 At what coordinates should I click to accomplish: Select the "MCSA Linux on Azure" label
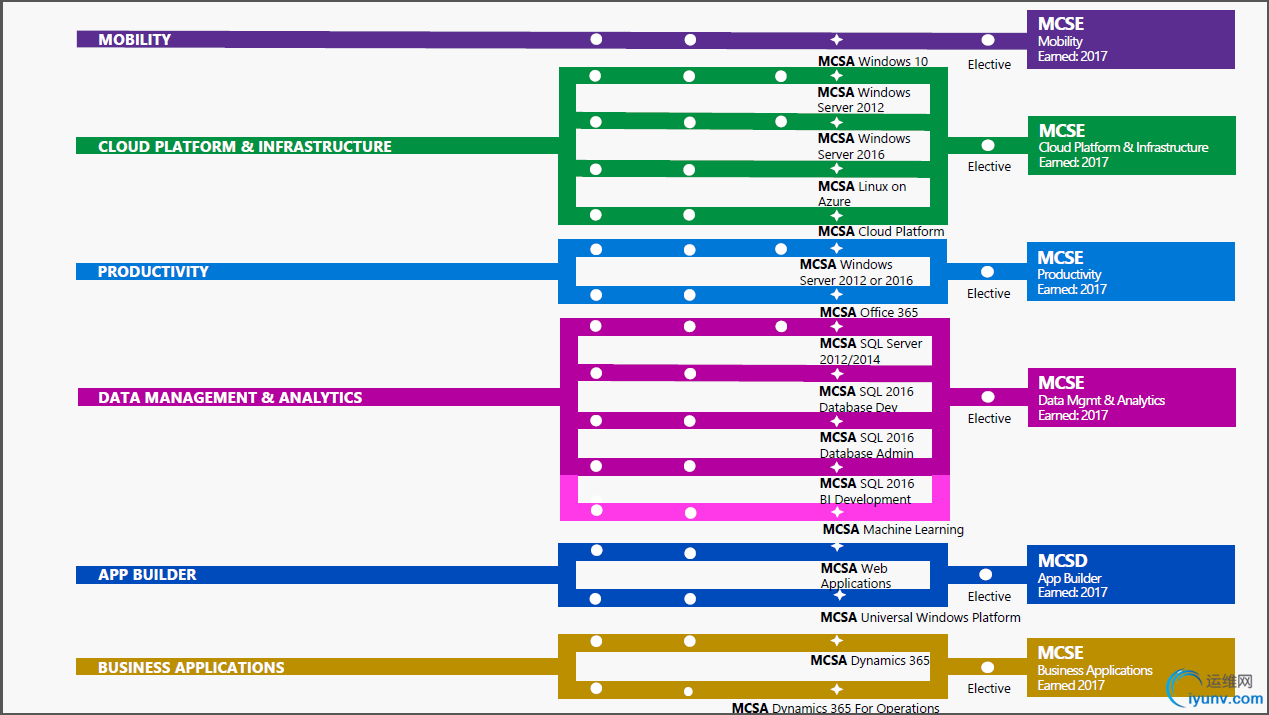point(862,194)
